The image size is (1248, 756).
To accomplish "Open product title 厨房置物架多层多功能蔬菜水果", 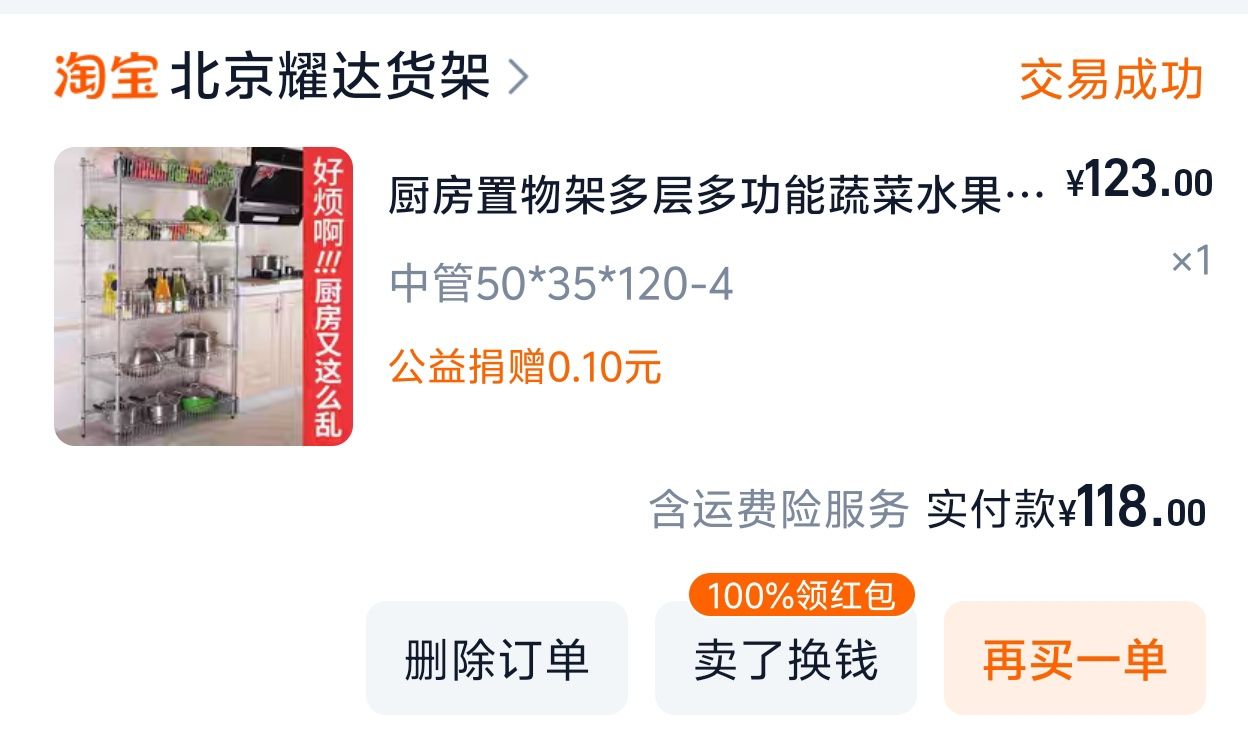I will [695, 195].
